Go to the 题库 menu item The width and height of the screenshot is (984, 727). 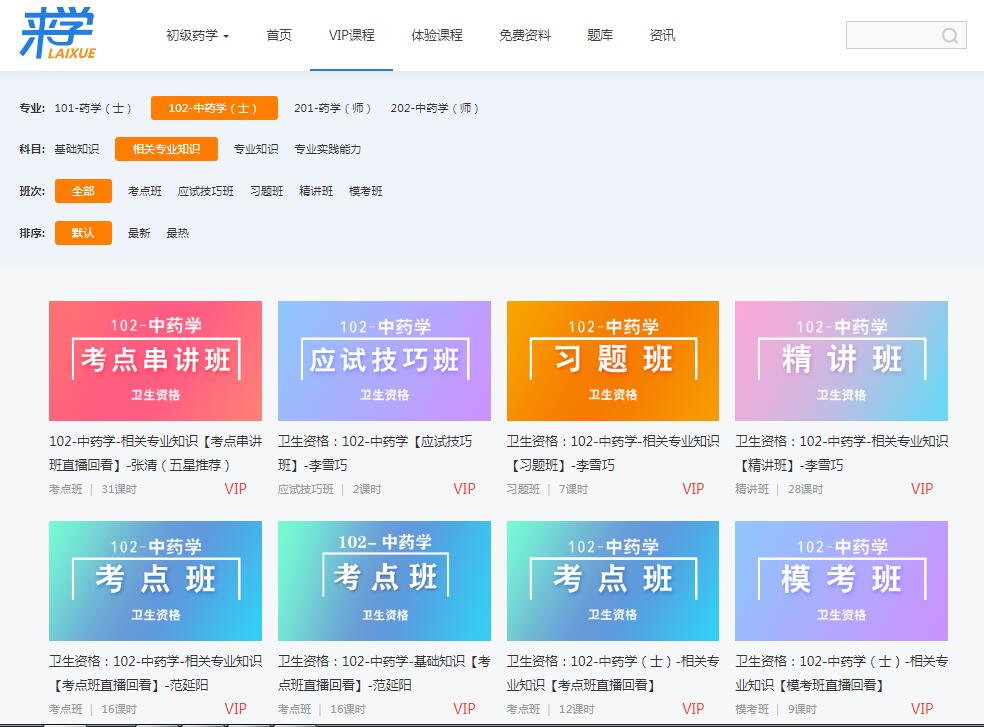600,36
